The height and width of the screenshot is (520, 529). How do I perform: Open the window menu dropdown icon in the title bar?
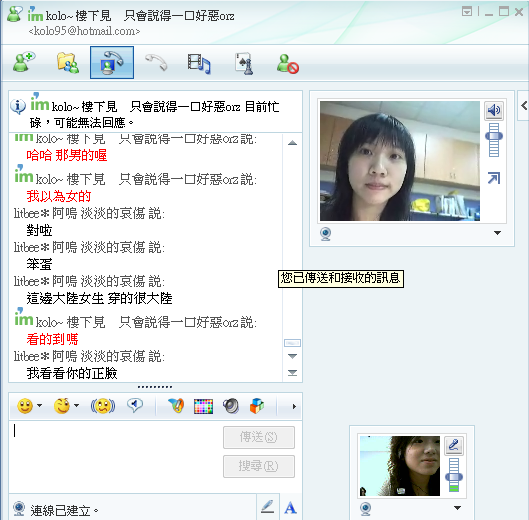coord(467,11)
